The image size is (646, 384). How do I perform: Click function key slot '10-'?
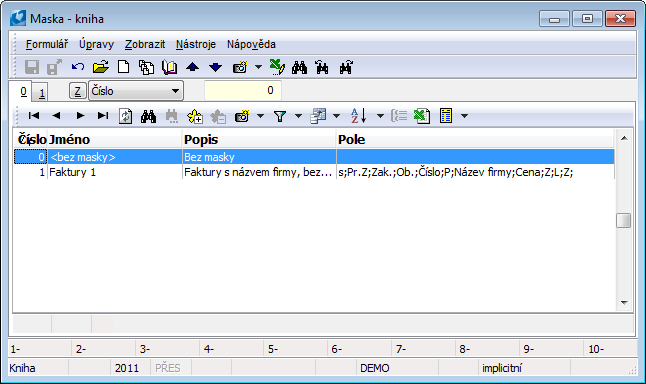point(611,349)
